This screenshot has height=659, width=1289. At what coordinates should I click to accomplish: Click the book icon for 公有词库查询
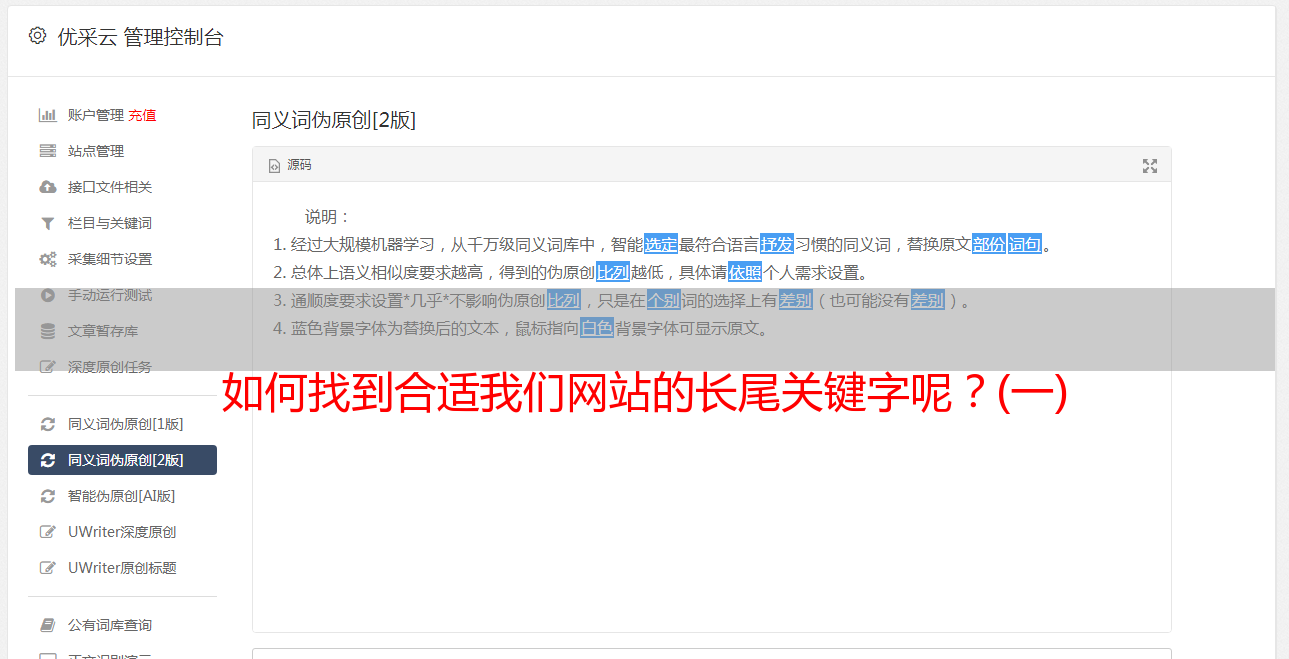(47, 625)
